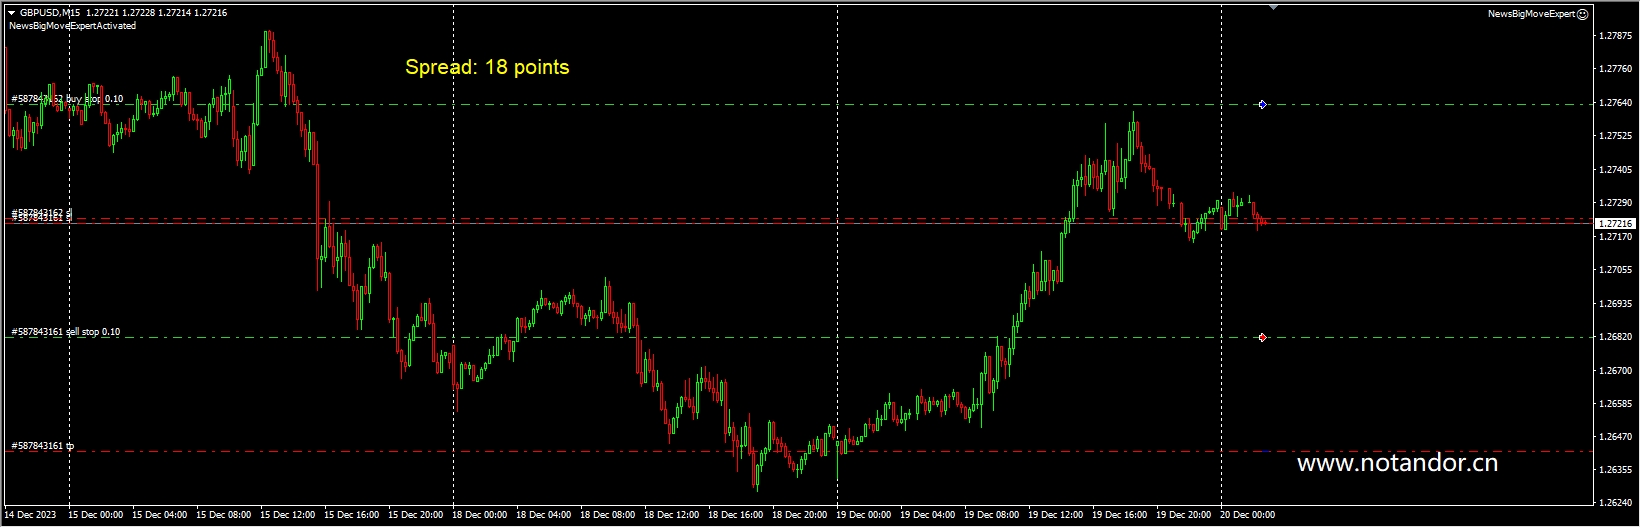Click the 1.27525 price scale label
Screen dimensions: 1641x528
tap(1616, 136)
